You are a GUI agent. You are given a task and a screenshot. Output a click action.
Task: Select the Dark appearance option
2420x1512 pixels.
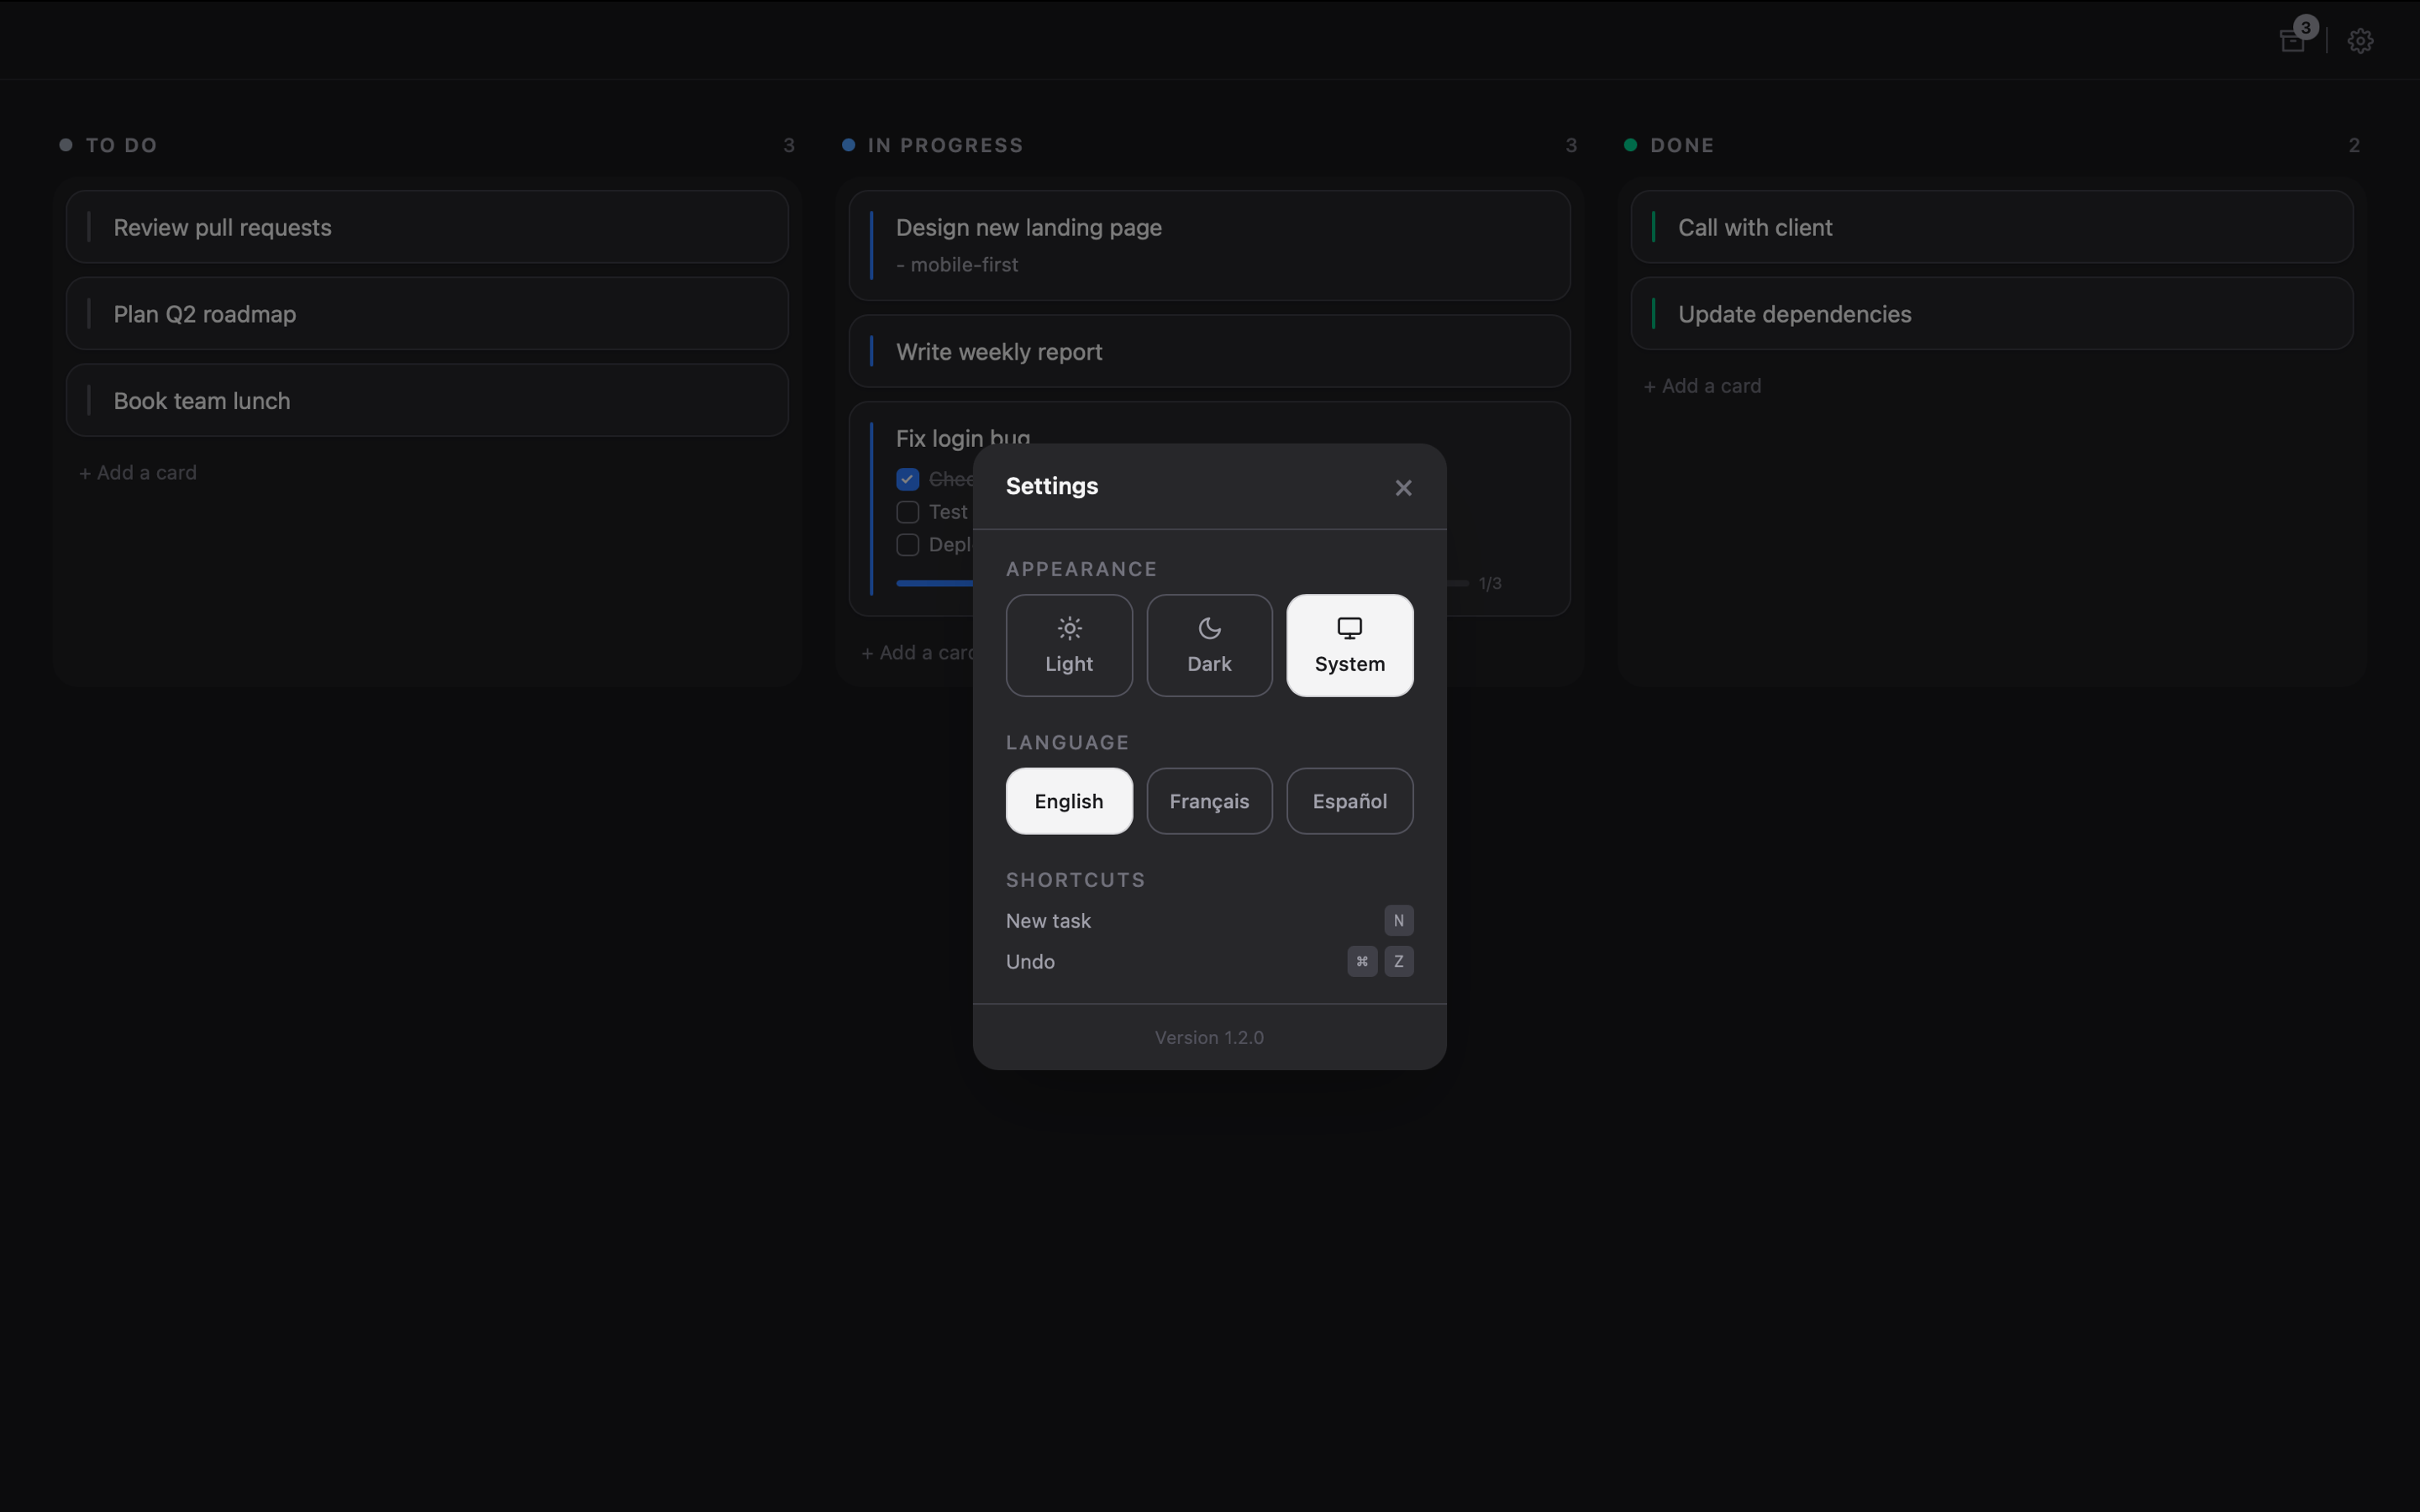pos(1209,645)
